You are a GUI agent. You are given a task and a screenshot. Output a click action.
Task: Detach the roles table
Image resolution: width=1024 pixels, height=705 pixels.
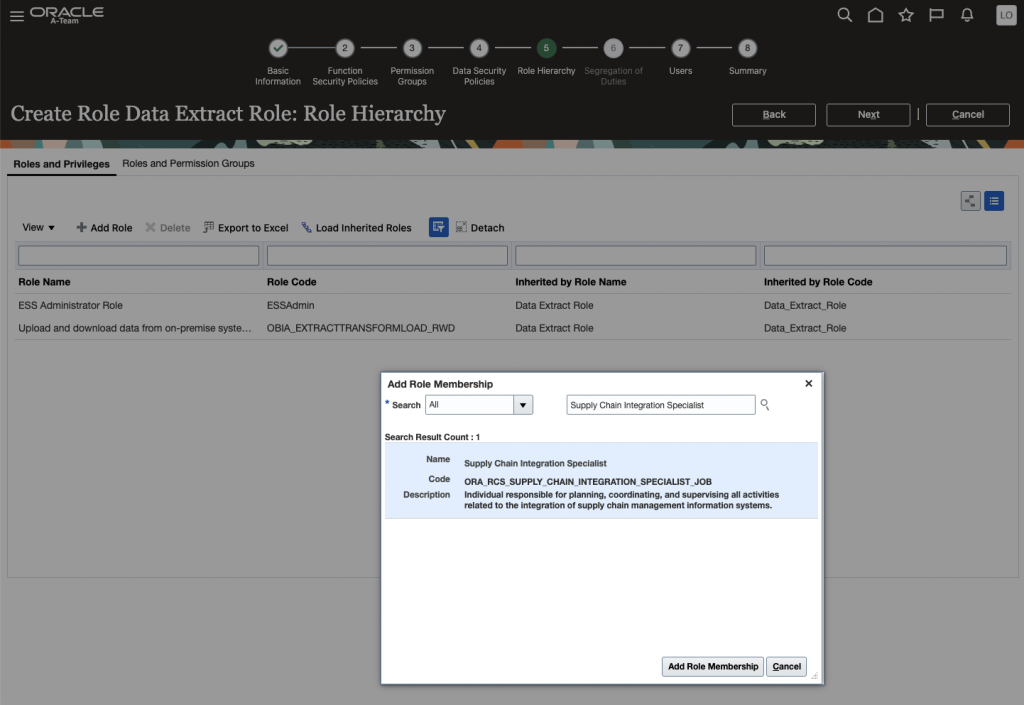480,228
